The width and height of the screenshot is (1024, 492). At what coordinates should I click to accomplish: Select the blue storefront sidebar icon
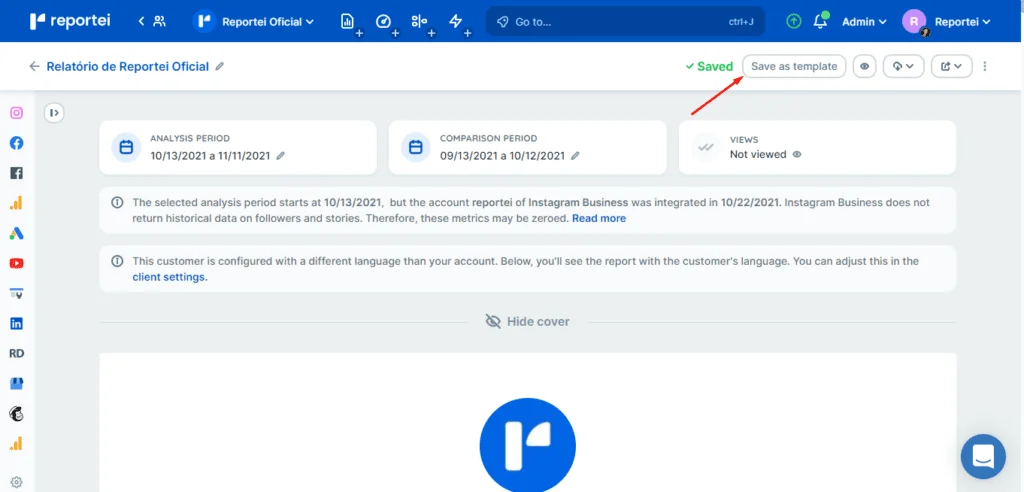pos(16,384)
